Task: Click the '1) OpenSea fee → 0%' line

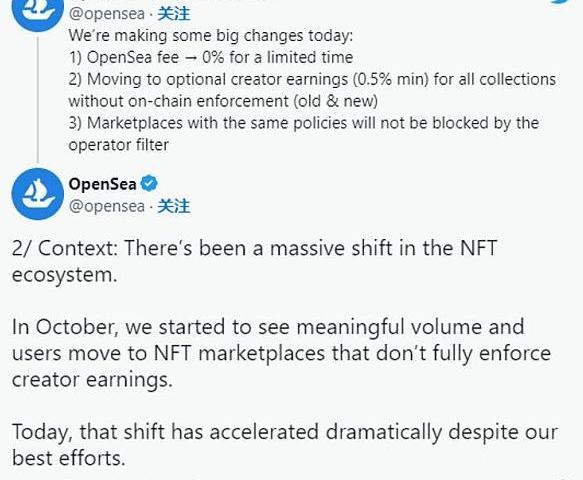Action: 210,58
